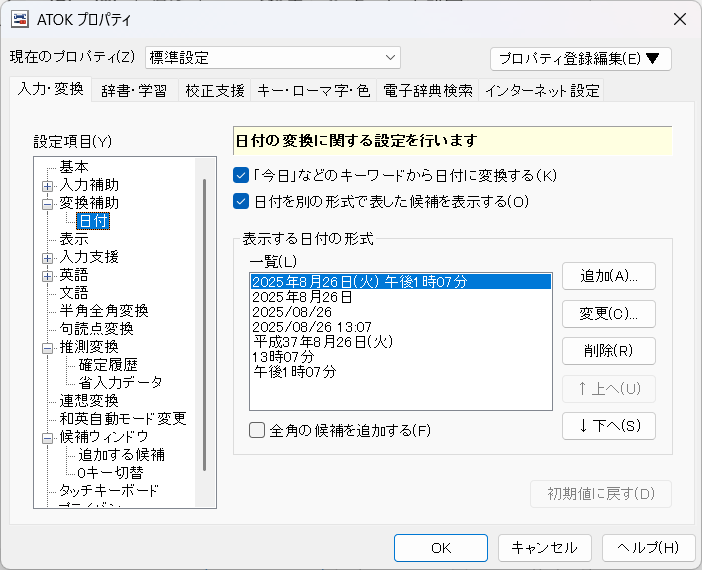Image resolution: width=702 pixels, height=570 pixels.
Task: Select 連想変換 tree item
Action: [x=89, y=400]
